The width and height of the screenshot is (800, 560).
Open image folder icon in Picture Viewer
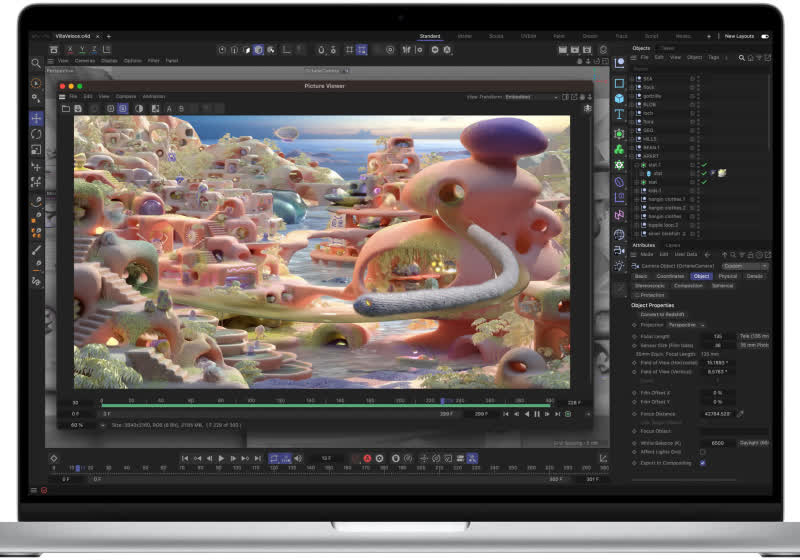tap(66, 108)
